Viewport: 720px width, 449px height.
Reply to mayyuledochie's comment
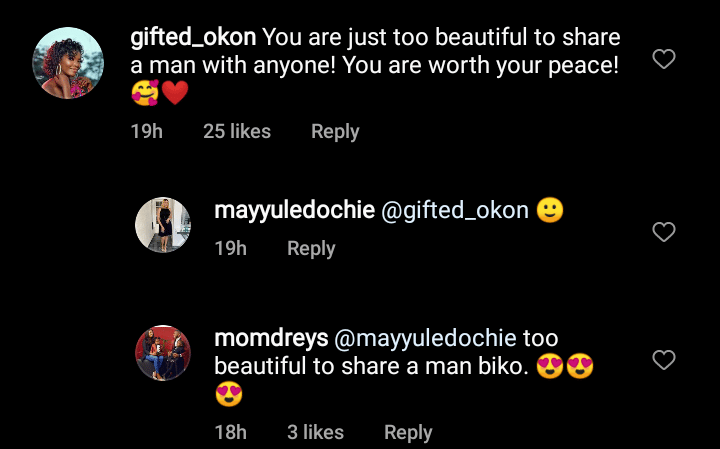pyautogui.click(x=311, y=249)
